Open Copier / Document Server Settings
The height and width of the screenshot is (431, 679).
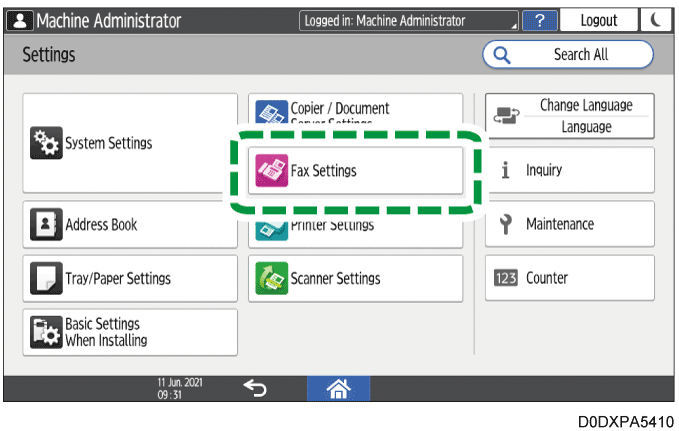pyautogui.click(x=355, y=109)
